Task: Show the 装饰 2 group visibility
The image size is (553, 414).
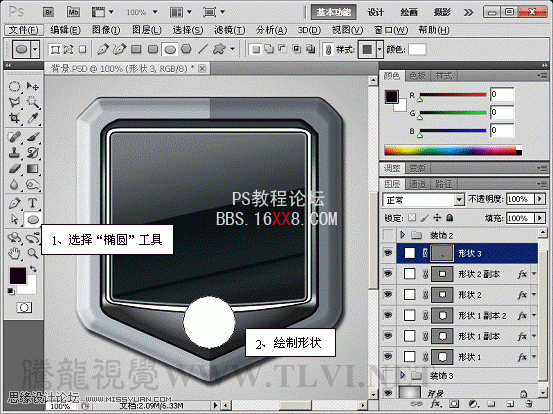Action: 388,235
